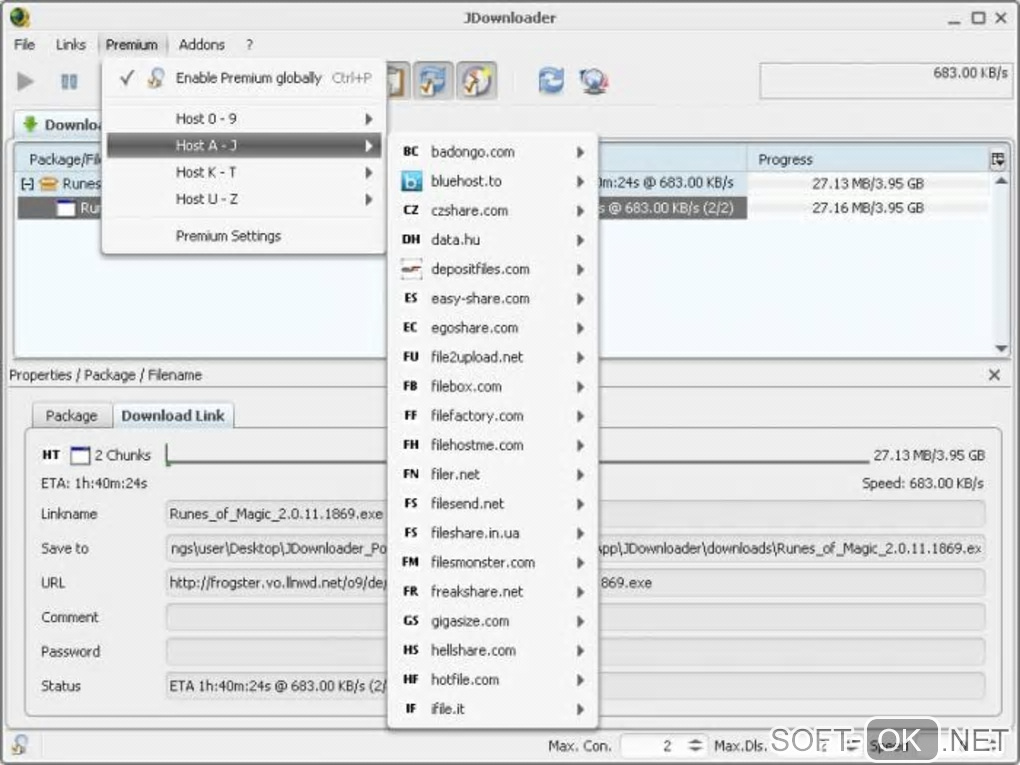Click the FU file2upload icon

pos(410,357)
